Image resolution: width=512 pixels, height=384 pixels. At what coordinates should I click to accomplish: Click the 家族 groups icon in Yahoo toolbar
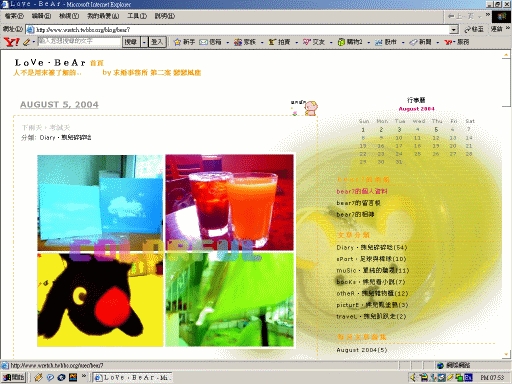point(238,42)
